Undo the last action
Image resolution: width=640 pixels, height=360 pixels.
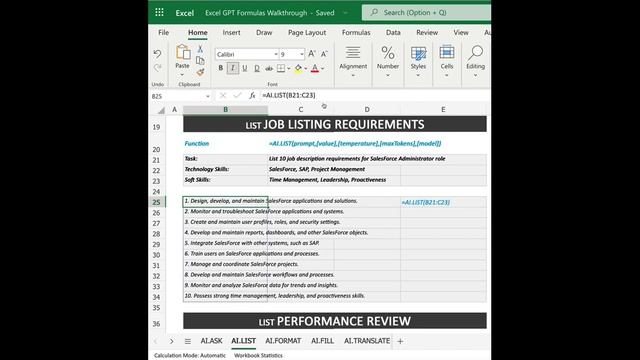157,53
